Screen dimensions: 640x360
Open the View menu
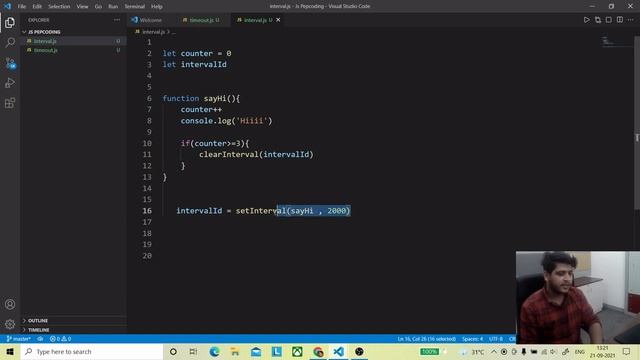(82, 6)
